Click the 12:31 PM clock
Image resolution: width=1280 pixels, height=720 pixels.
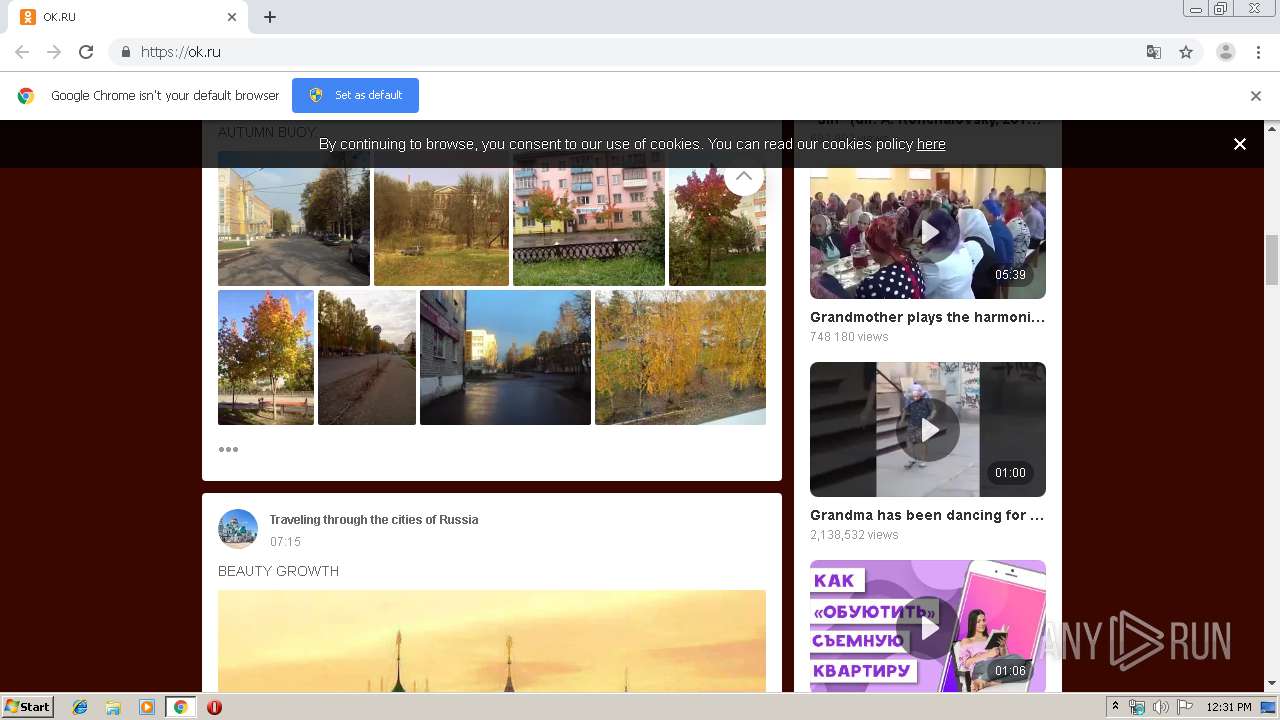pos(1229,707)
